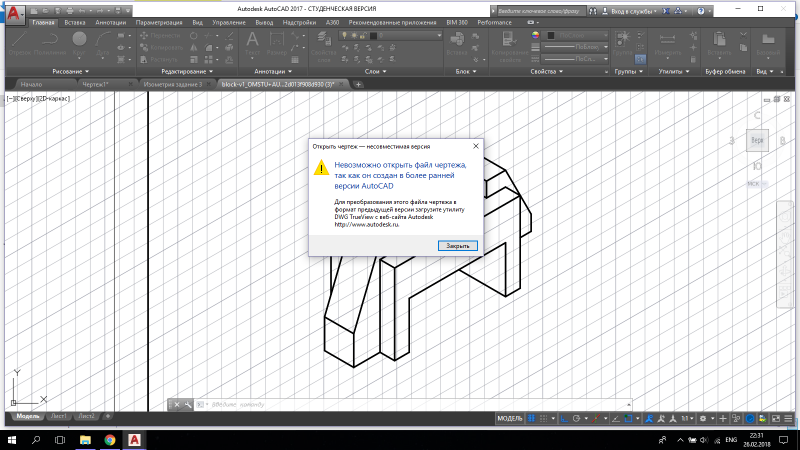The height and width of the screenshot is (450, 800).
Task: Toggle ortho mode in status bar
Action: 564,418
